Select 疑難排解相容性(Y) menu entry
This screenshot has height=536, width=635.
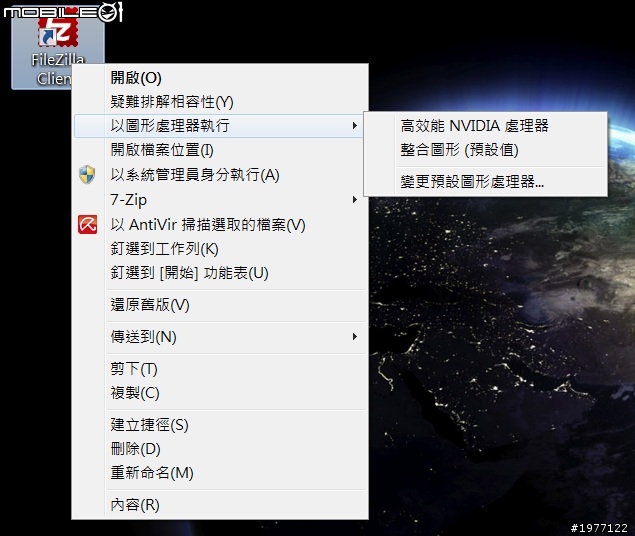(220, 102)
